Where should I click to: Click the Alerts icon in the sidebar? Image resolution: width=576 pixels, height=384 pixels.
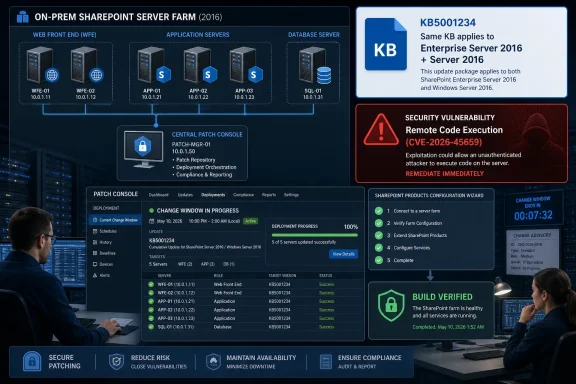pos(95,275)
